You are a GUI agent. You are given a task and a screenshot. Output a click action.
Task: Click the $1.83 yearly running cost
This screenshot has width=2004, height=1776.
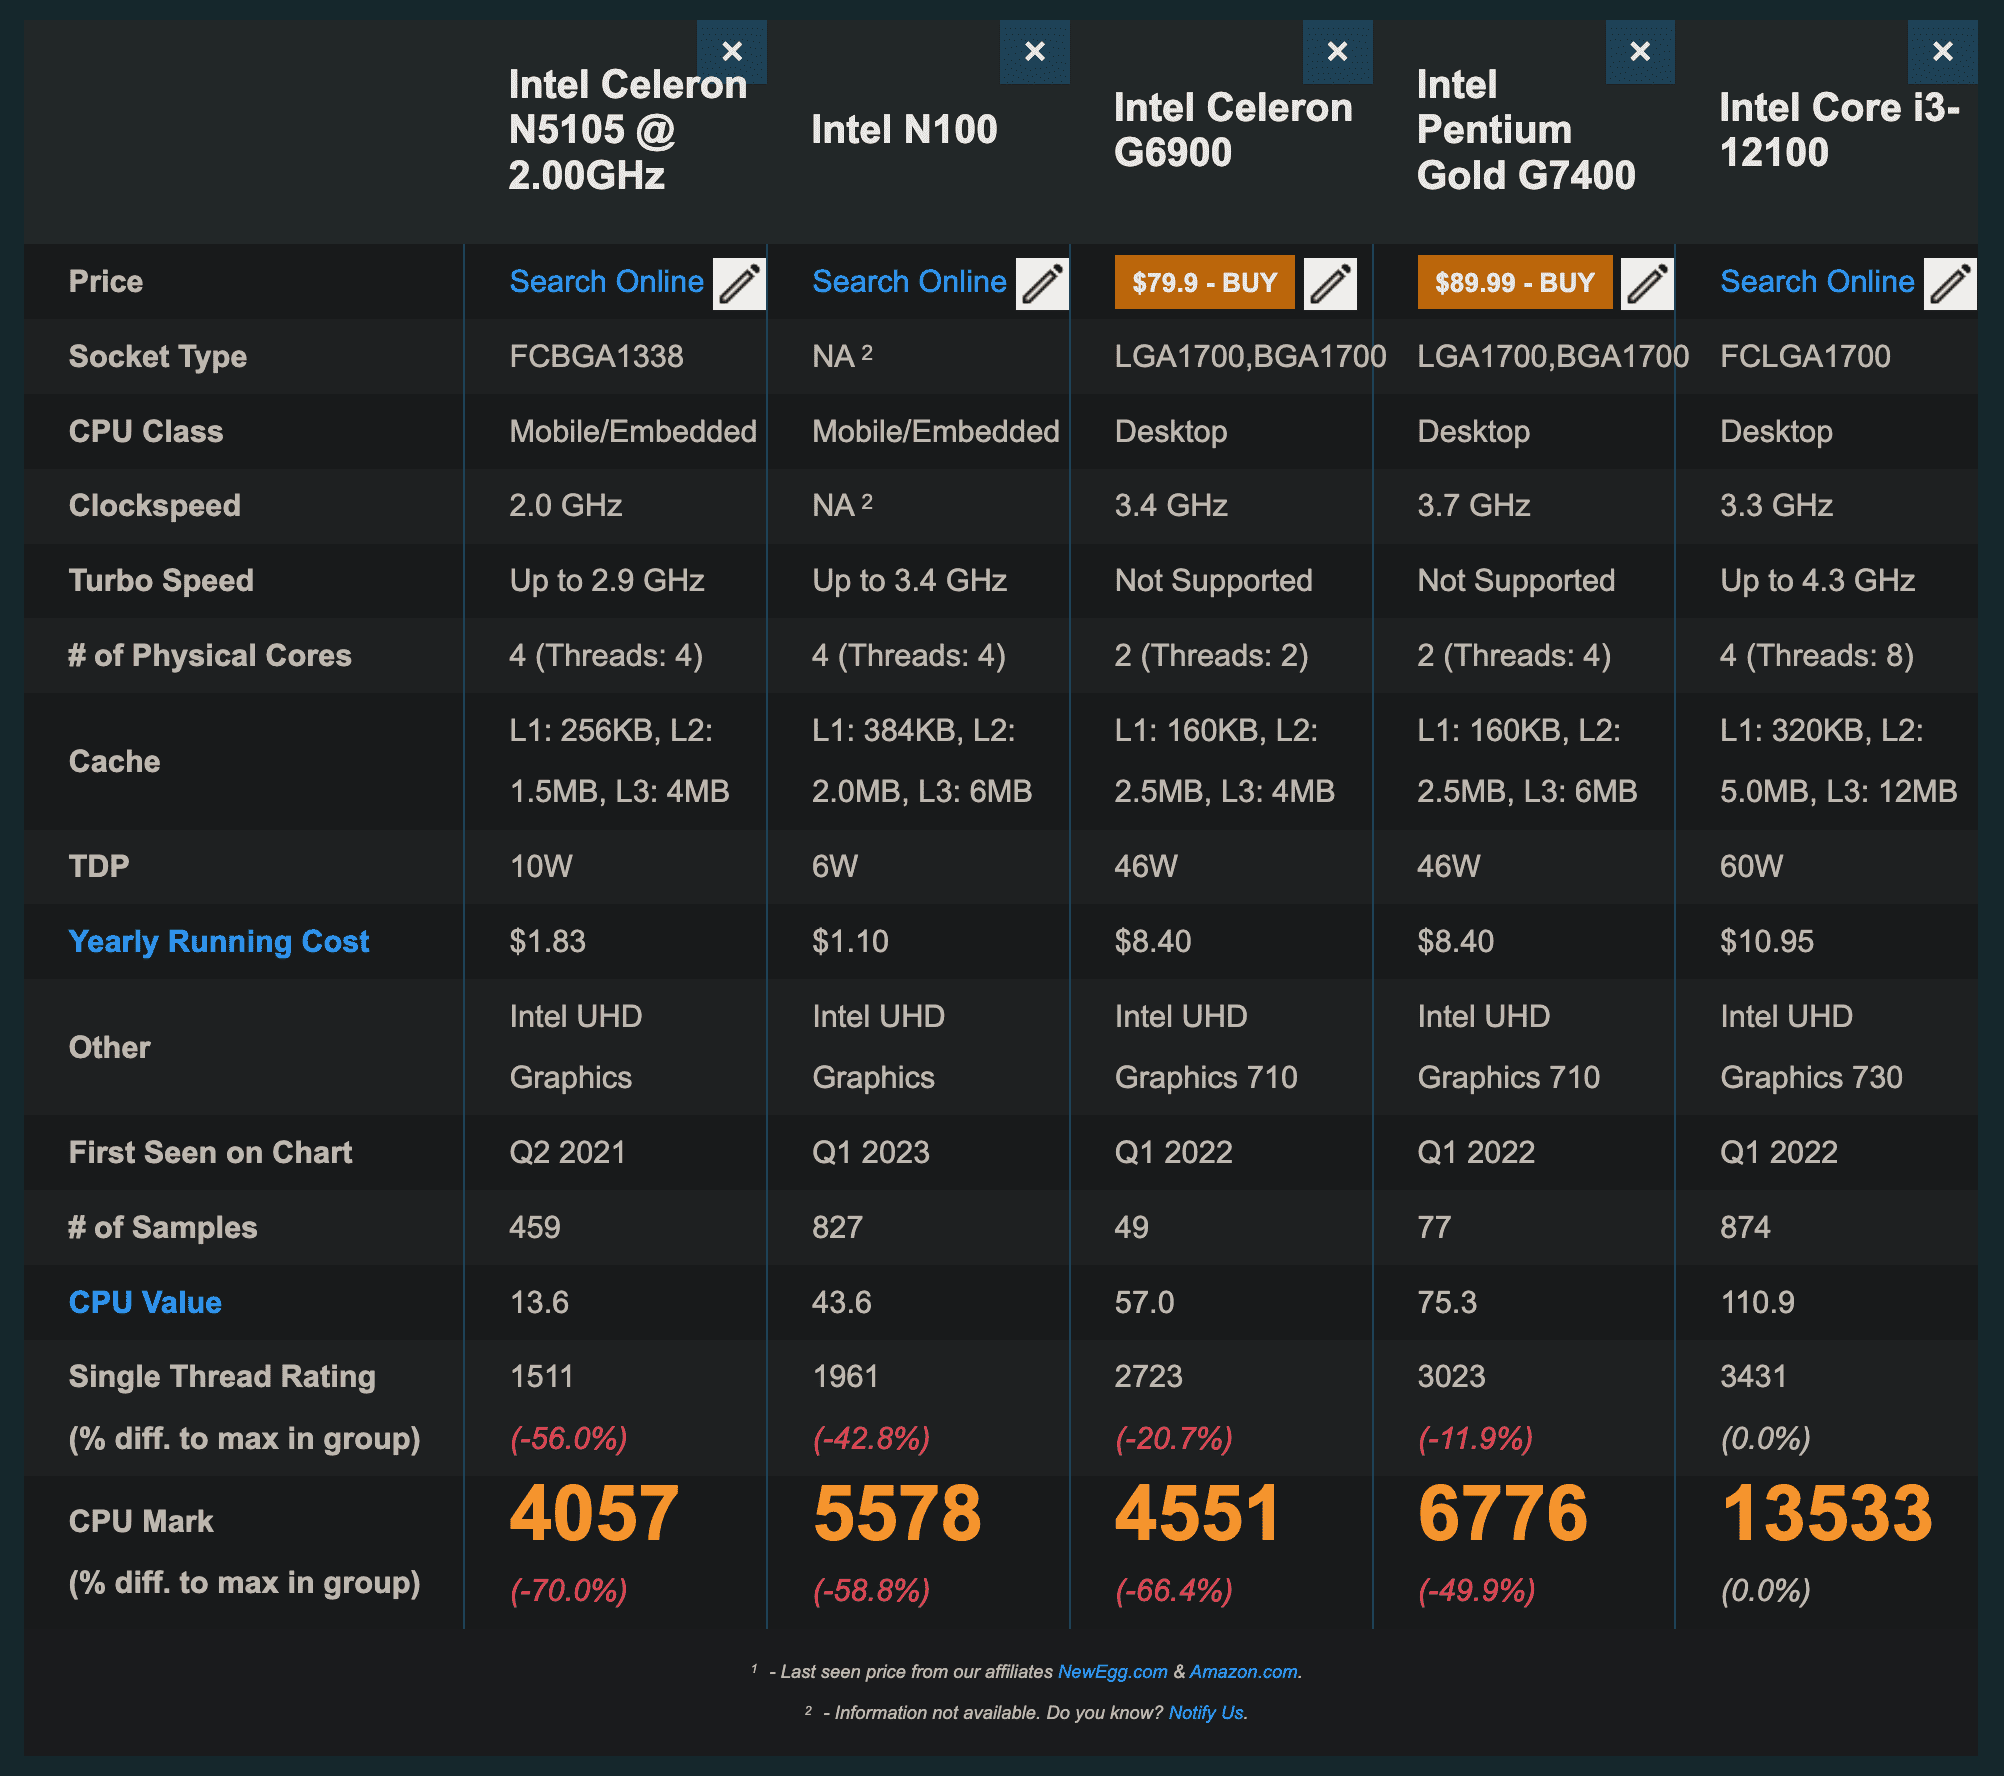click(547, 942)
